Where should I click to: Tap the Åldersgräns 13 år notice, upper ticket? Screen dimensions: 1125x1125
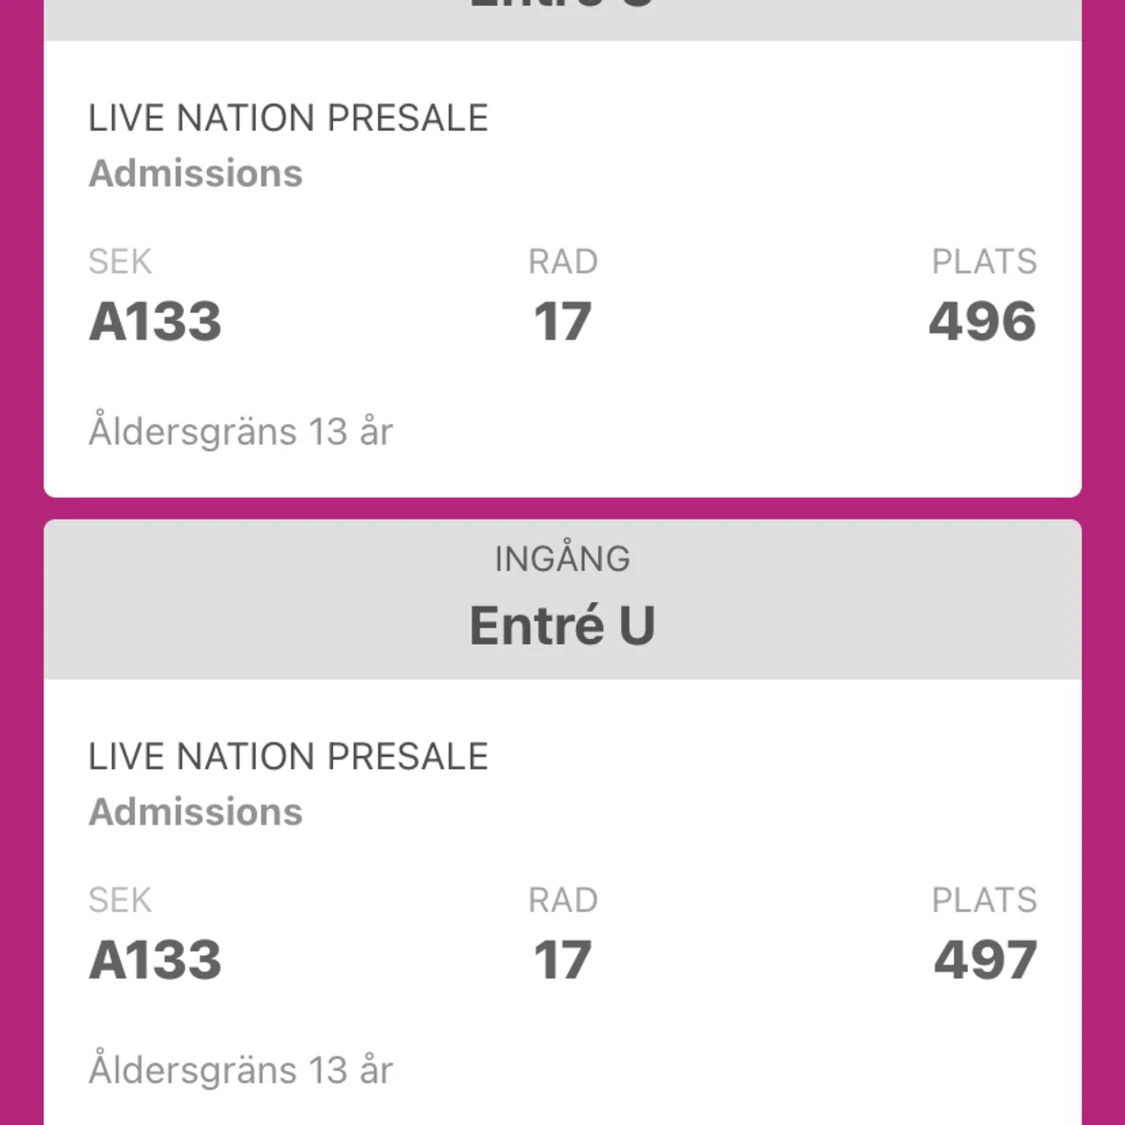tap(241, 430)
